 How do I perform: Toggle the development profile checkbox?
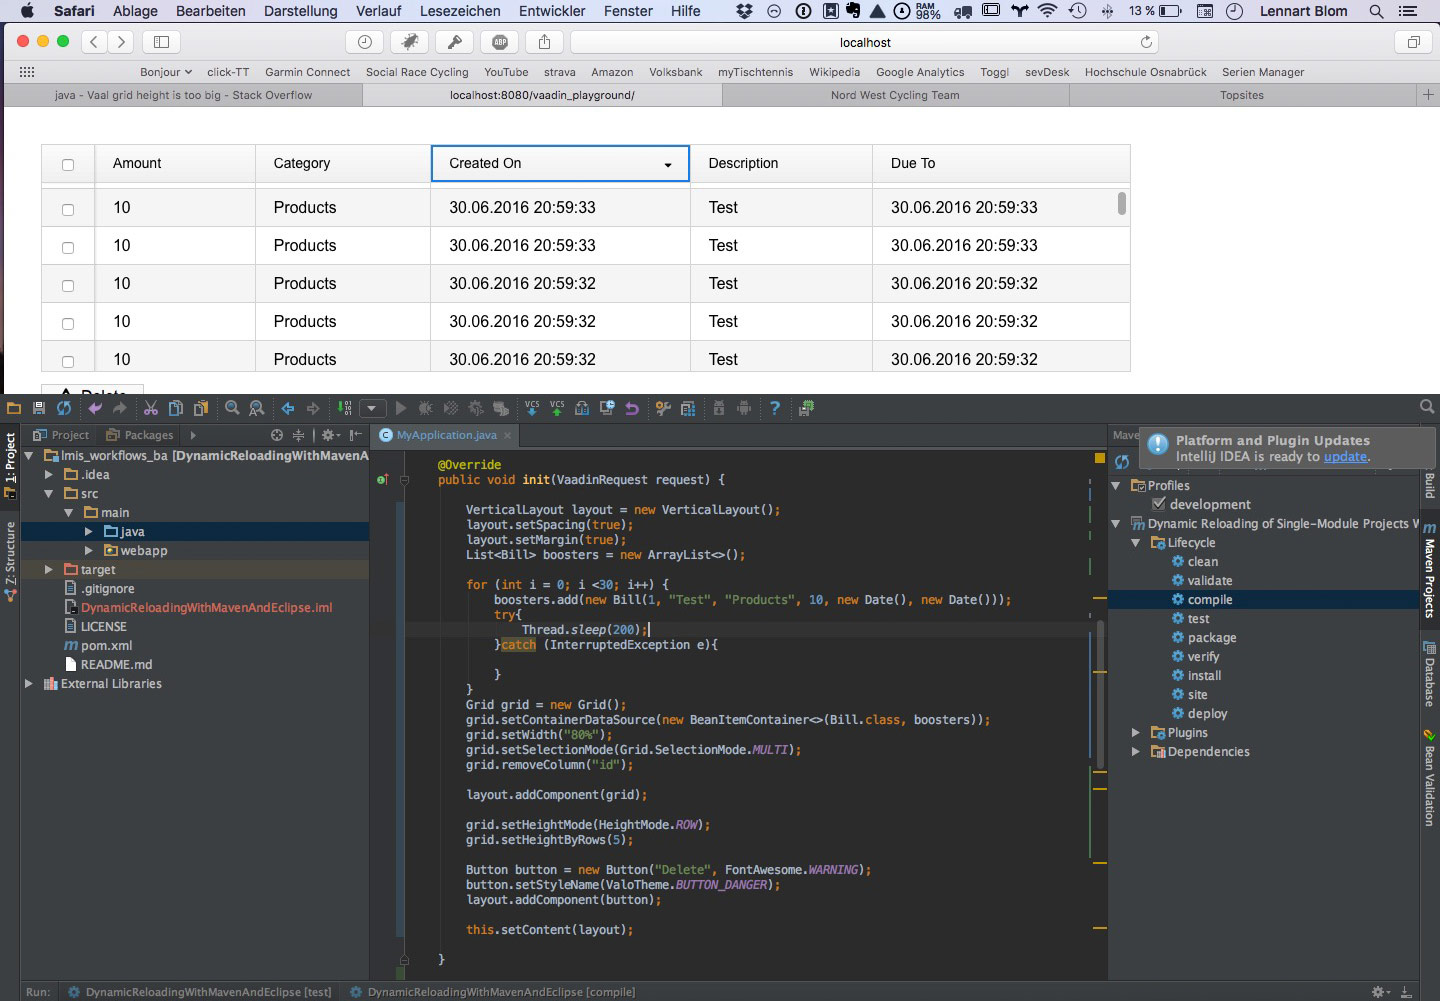1159,504
